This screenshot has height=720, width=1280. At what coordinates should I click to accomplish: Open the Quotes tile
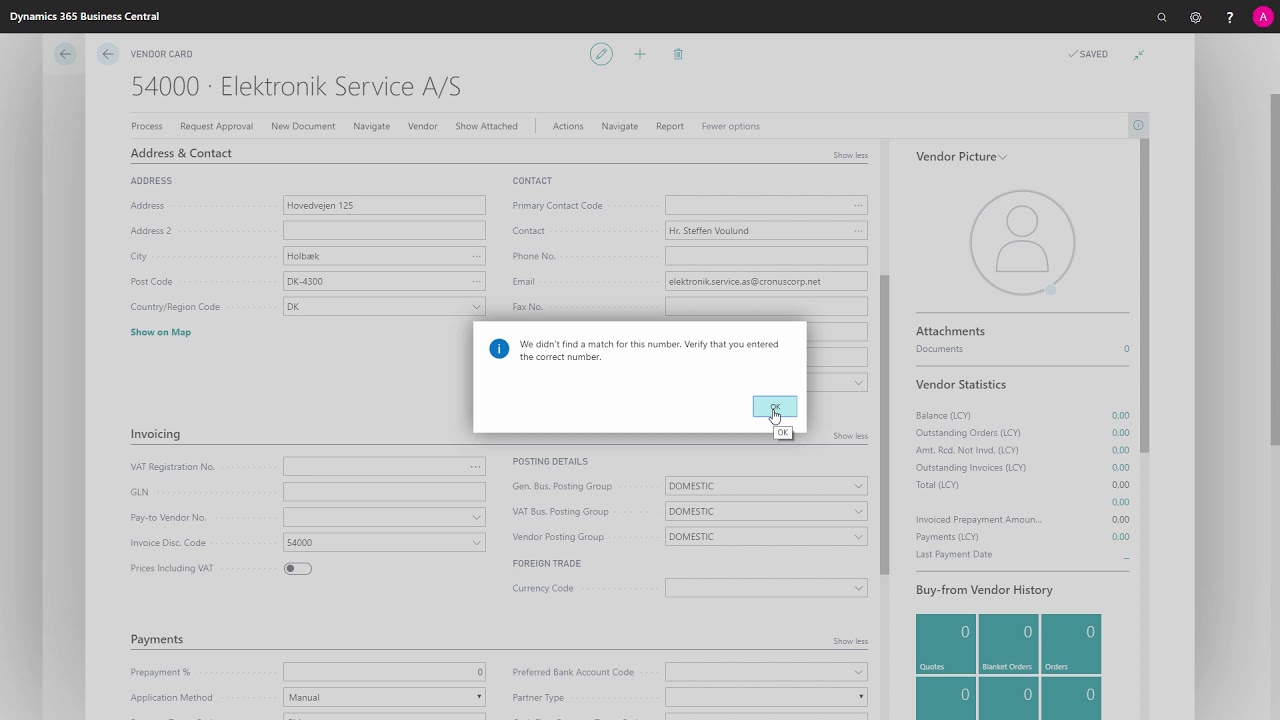click(x=946, y=644)
